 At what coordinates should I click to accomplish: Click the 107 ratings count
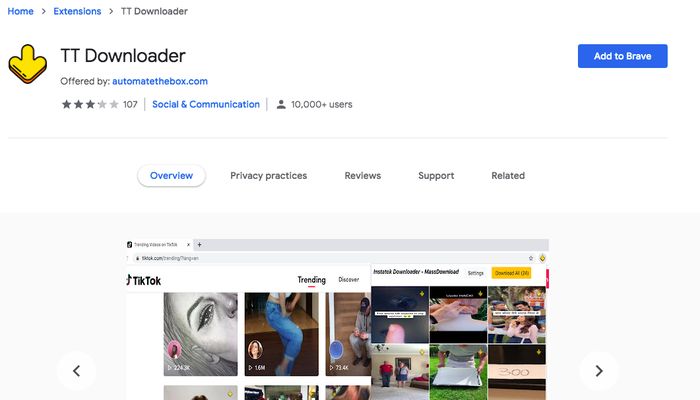[130, 104]
